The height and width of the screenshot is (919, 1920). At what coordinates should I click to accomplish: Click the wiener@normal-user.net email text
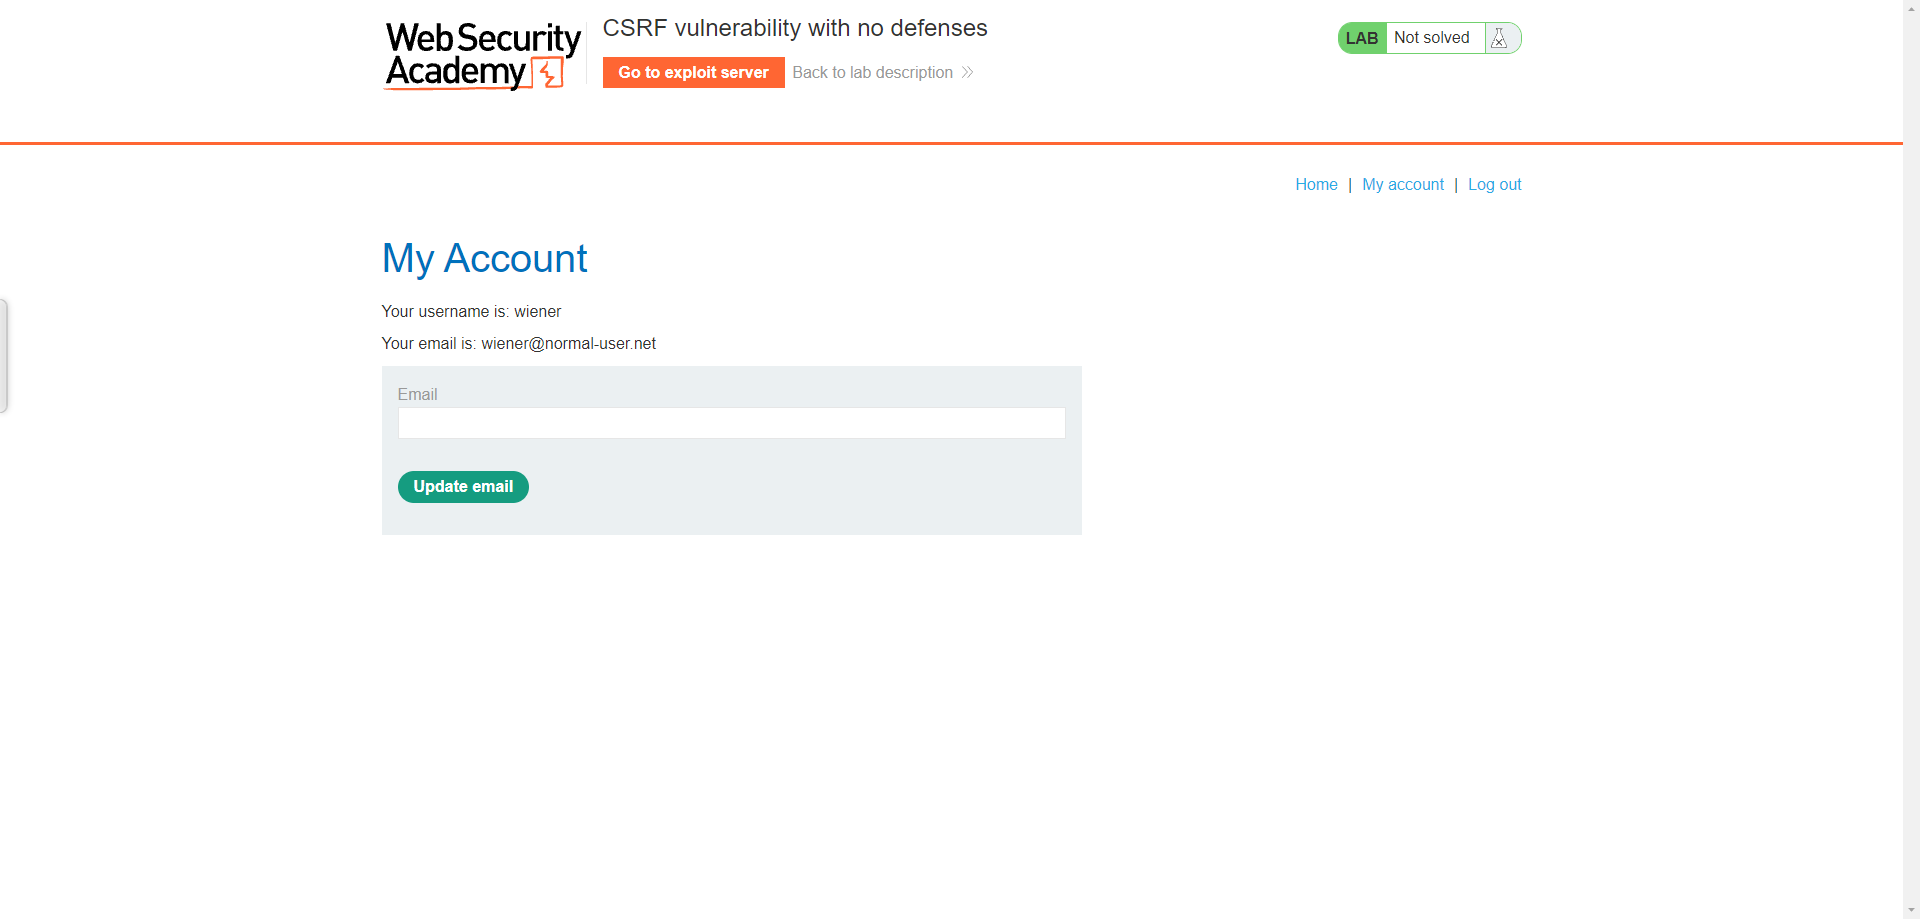(568, 343)
